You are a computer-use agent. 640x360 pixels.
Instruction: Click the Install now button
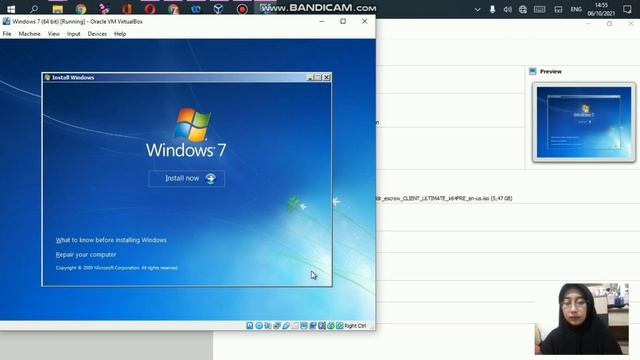click(x=187, y=178)
